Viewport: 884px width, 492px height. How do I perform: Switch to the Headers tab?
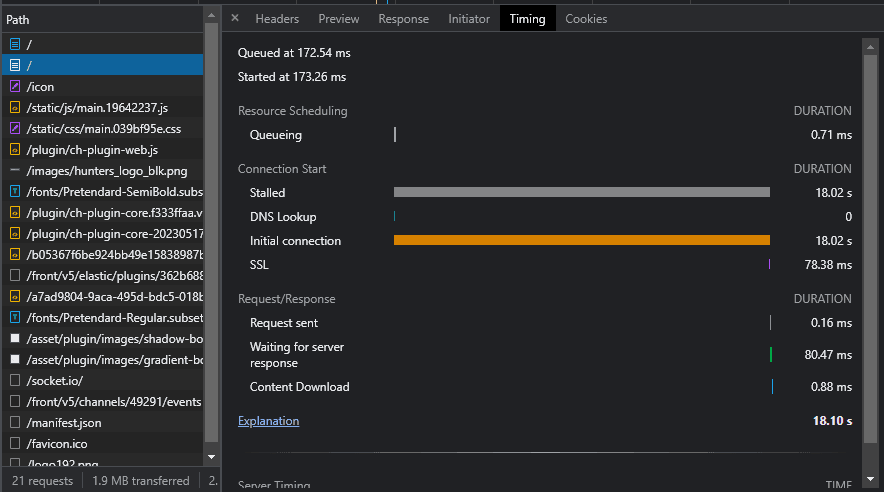tap(277, 19)
